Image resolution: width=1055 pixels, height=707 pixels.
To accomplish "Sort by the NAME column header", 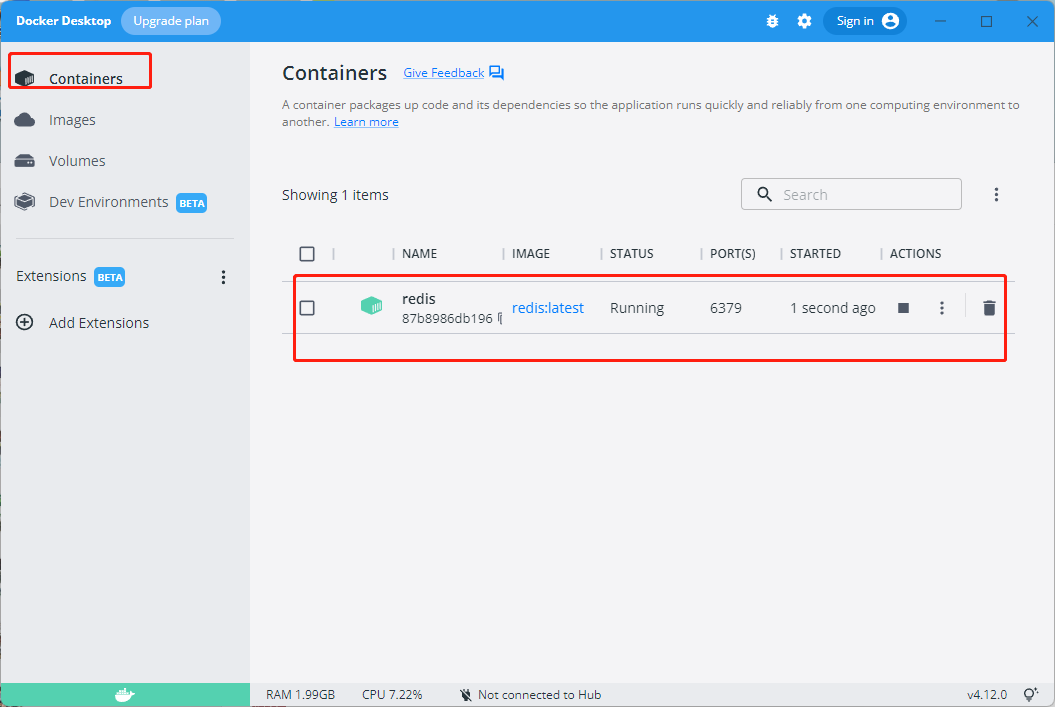I will pos(419,254).
